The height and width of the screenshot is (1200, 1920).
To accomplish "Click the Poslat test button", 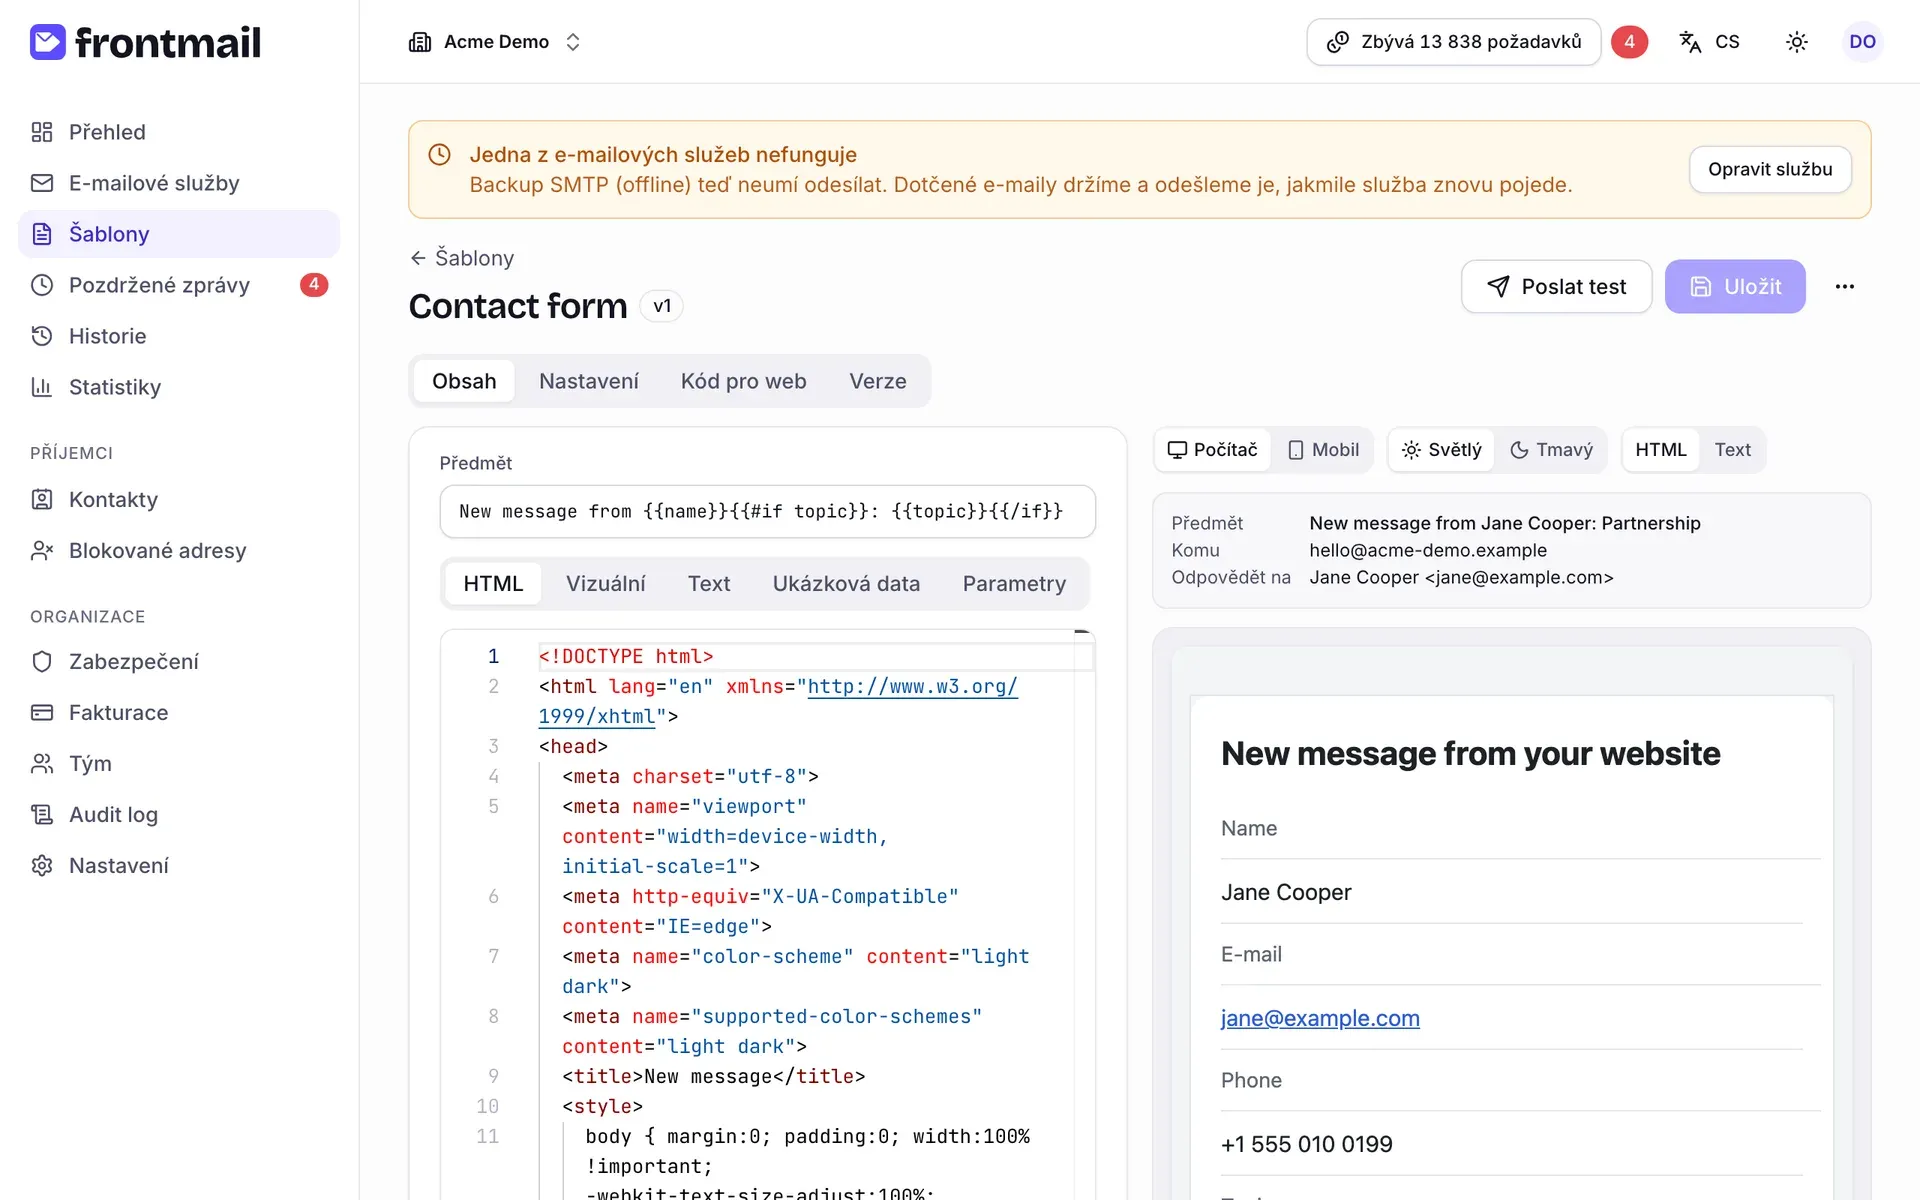I will pos(1556,287).
